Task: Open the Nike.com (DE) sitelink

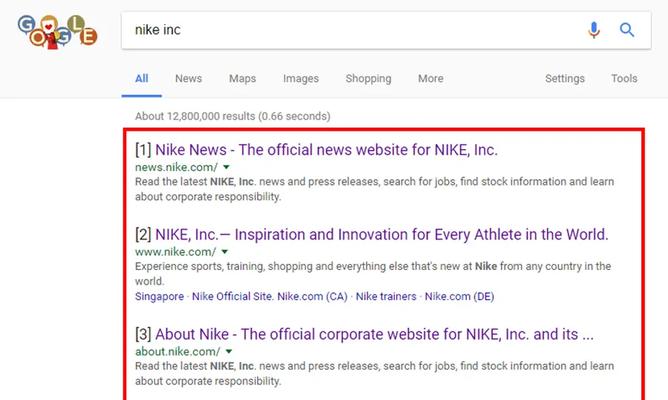Action: 459,296
